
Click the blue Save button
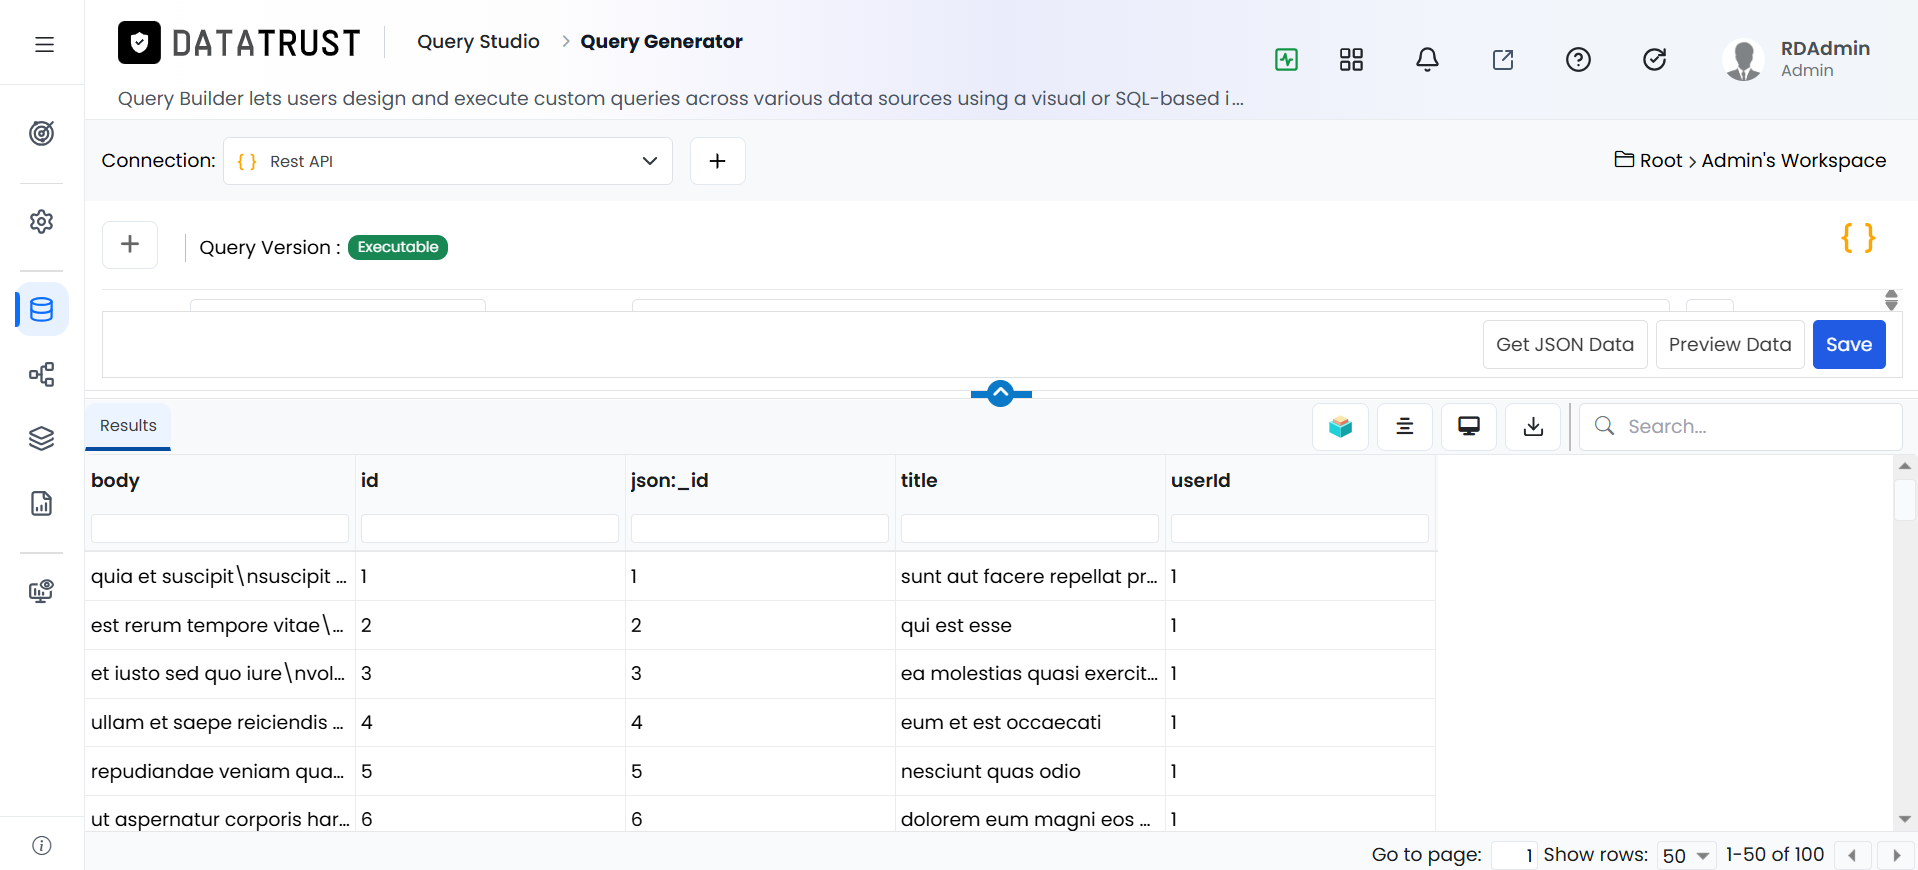click(x=1849, y=345)
